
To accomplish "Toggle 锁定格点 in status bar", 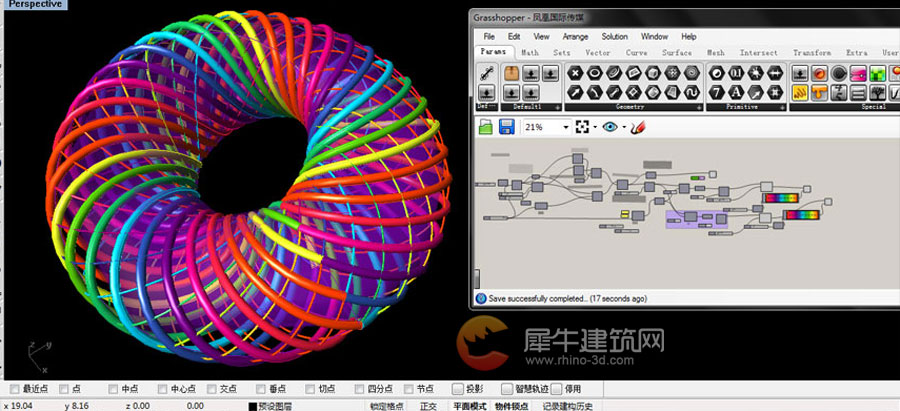I will click(x=386, y=406).
